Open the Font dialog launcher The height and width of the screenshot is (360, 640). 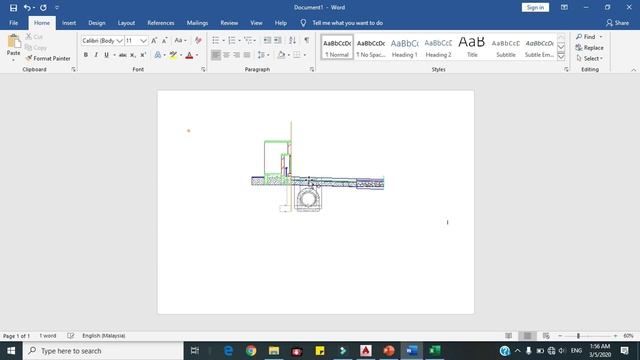(x=203, y=69)
